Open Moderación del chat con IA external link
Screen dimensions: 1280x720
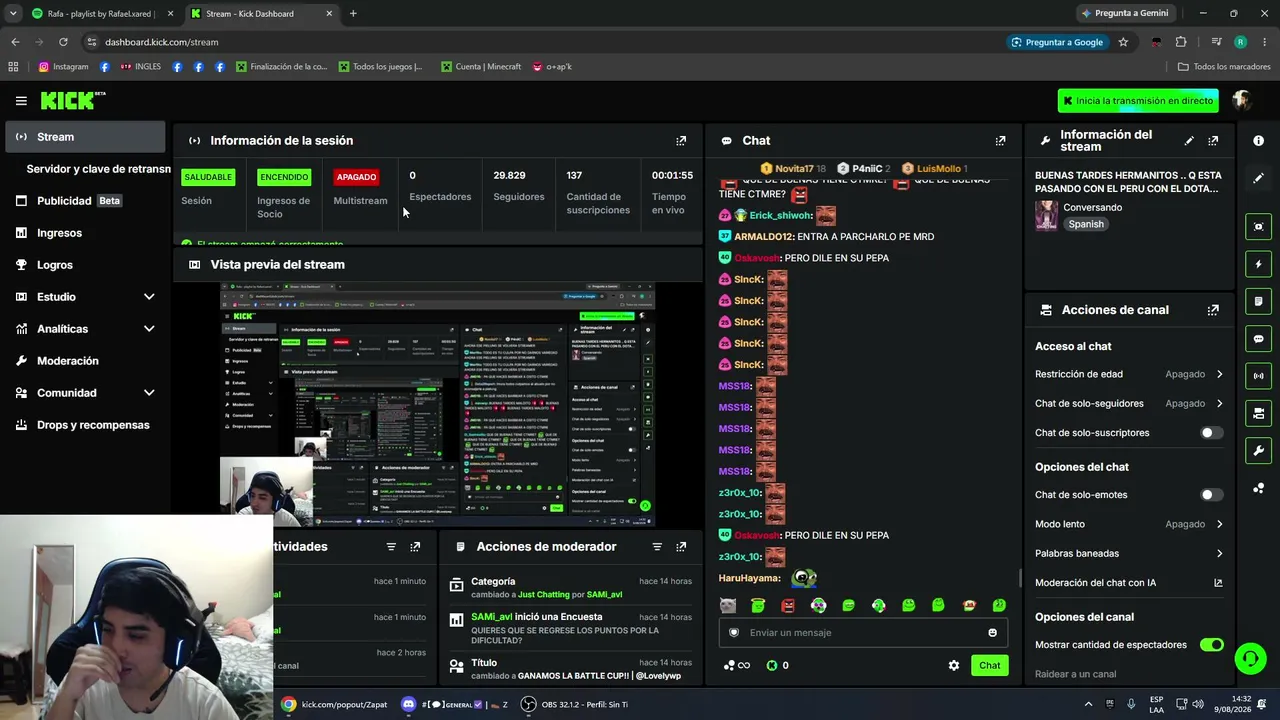pyautogui.click(x=1218, y=583)
